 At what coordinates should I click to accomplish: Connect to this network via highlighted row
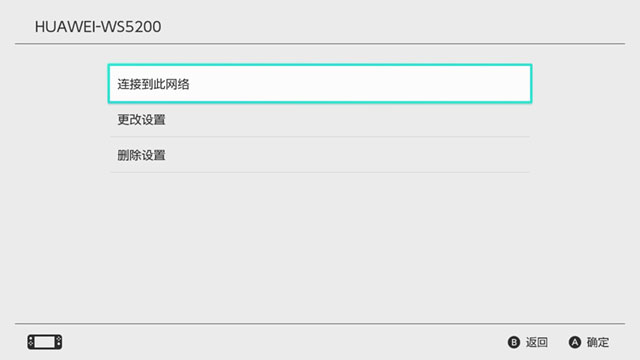coord(320,84)
